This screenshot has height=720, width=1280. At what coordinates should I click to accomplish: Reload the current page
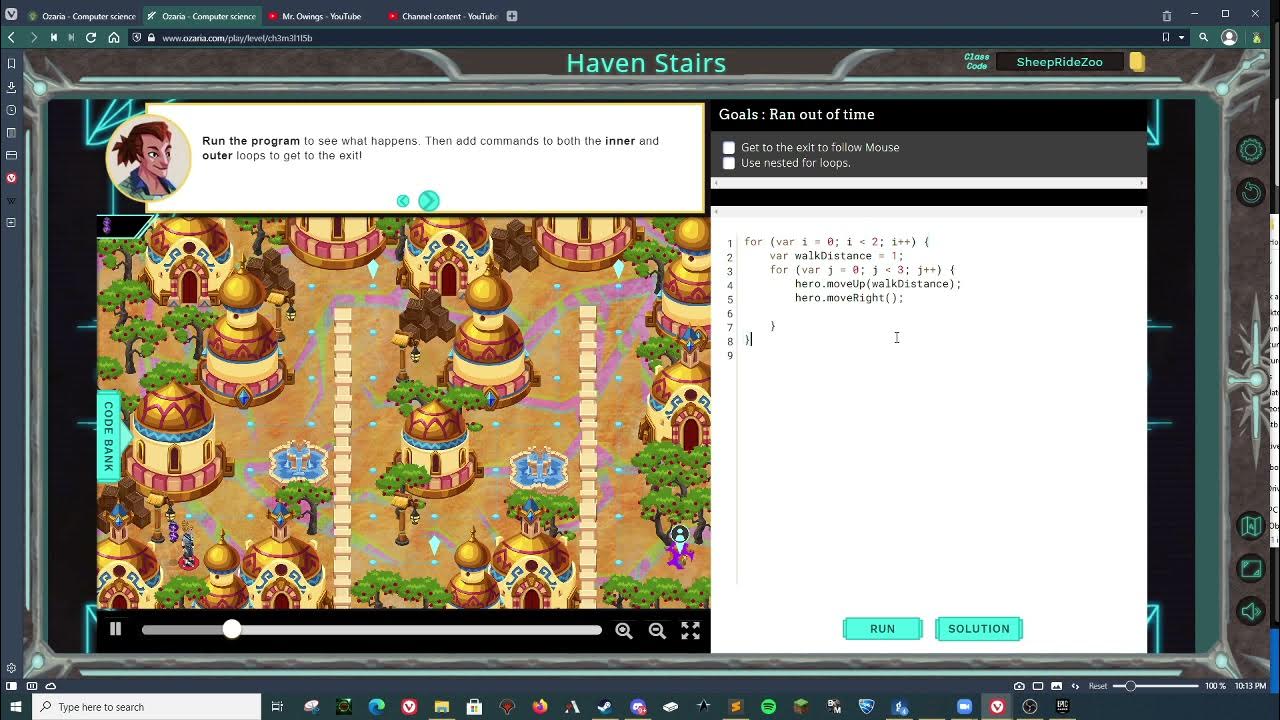[x=91, y=37]
